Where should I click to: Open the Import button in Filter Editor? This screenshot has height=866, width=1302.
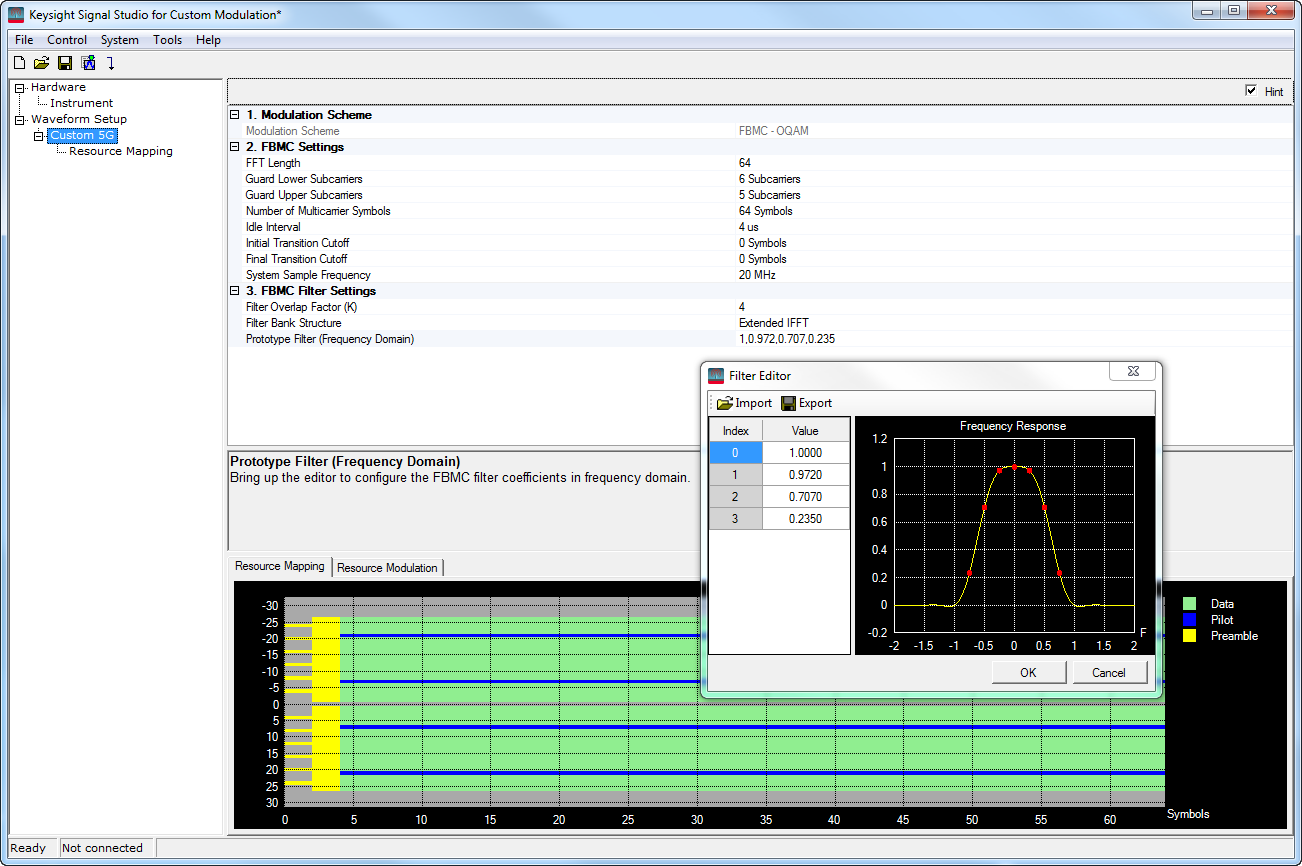tap(743, 402)
